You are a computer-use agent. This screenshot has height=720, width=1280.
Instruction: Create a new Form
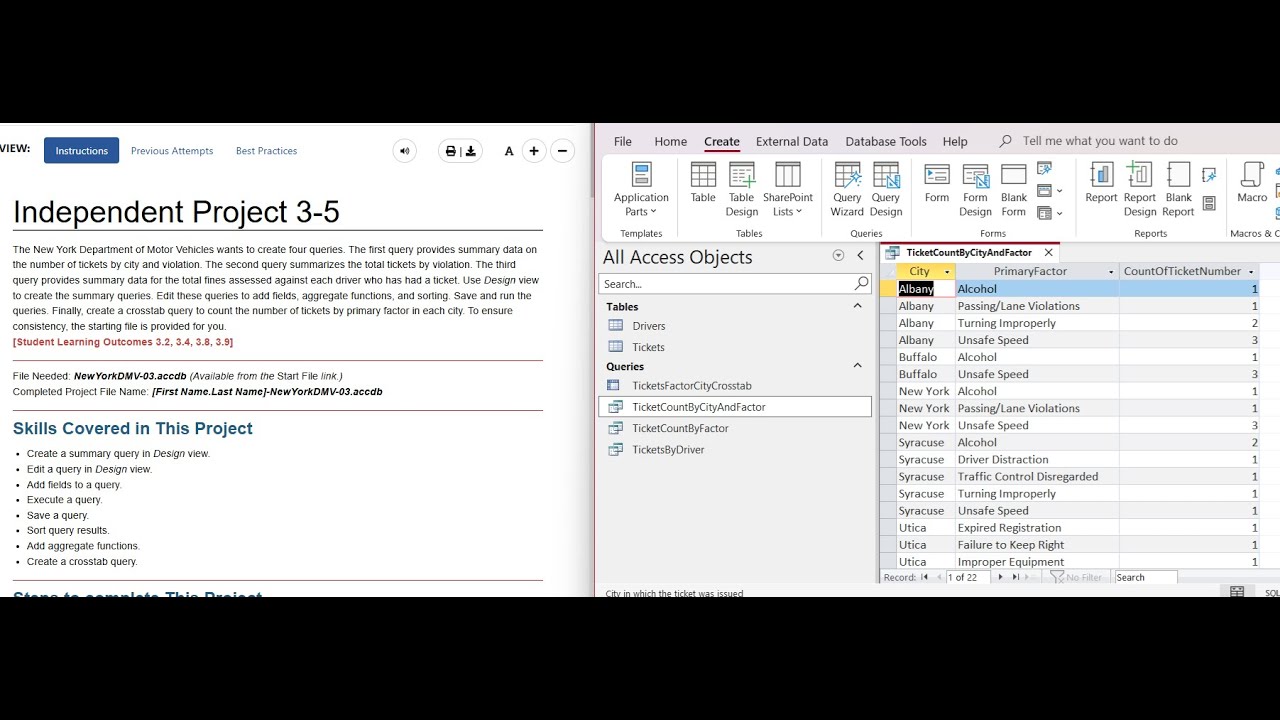937,183
